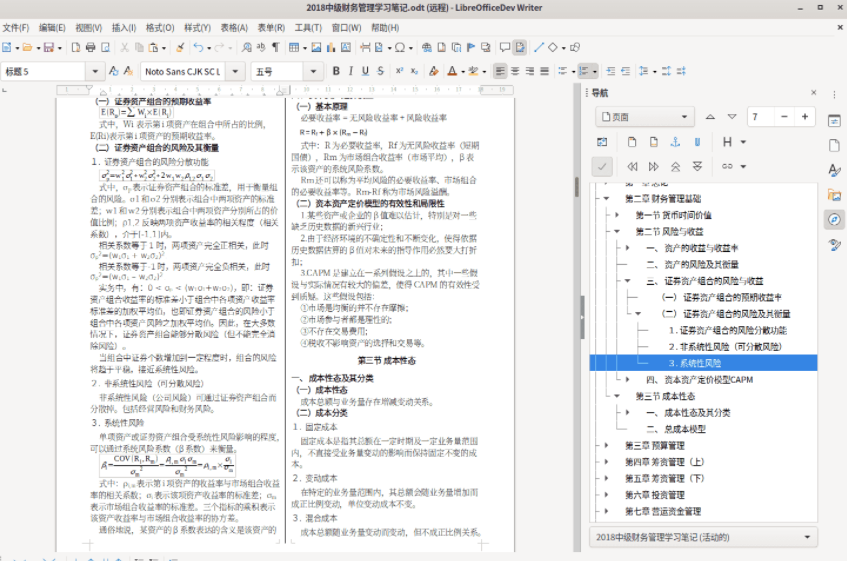The image size is (847, 561).
Task: Click 四、资本资产定价模型CAPM navigator entry
Action: click(700, 379)
